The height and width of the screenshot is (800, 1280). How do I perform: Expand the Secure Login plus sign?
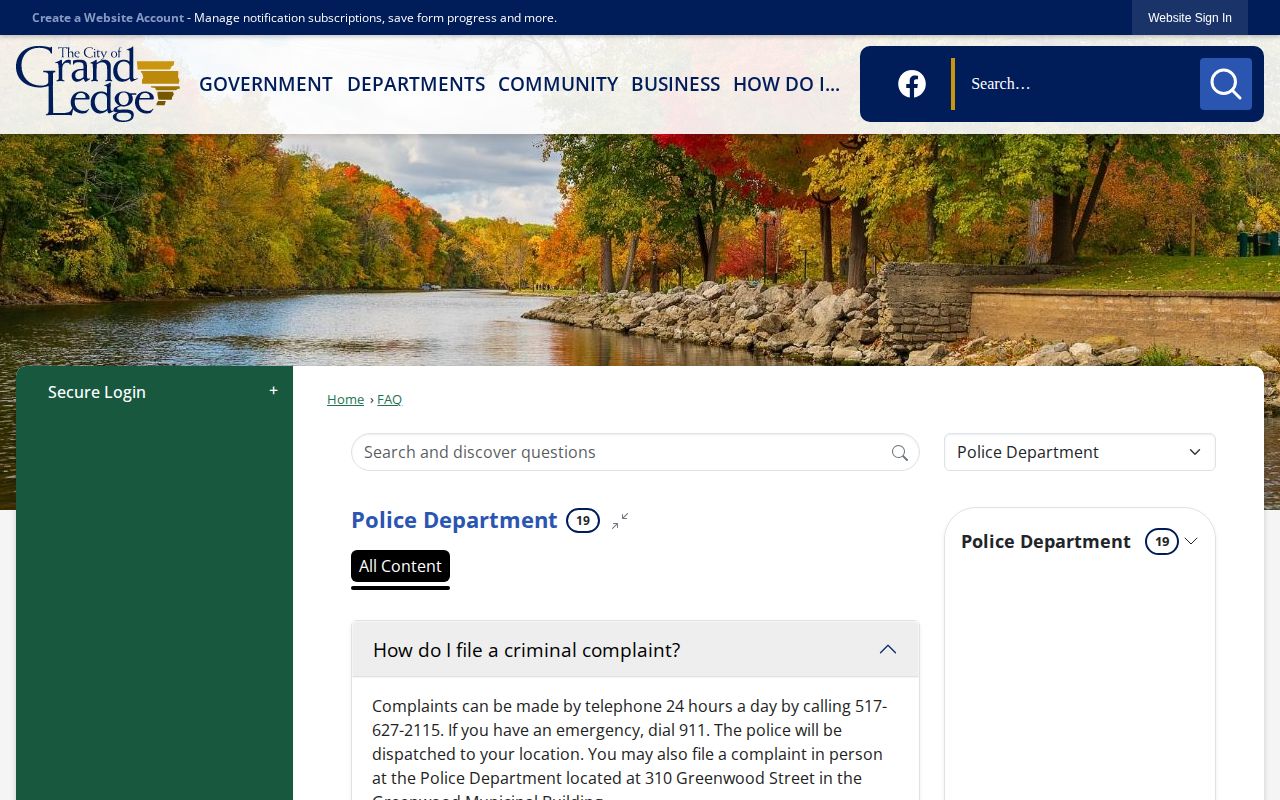coord(273,391)
